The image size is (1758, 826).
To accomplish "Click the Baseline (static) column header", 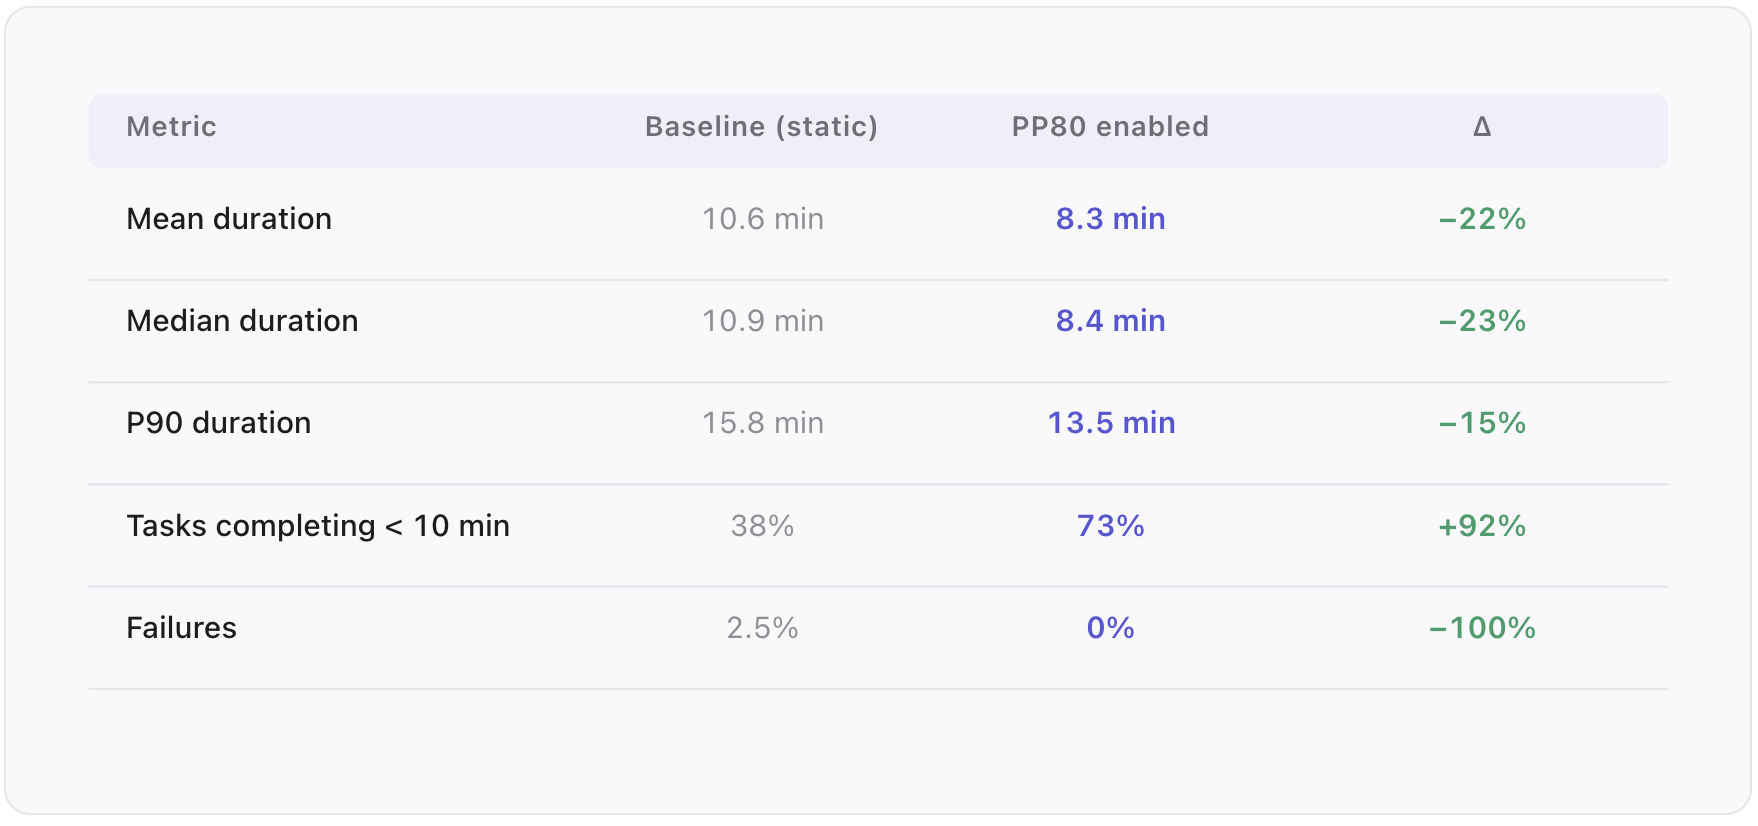I will [x=761, y=127].
